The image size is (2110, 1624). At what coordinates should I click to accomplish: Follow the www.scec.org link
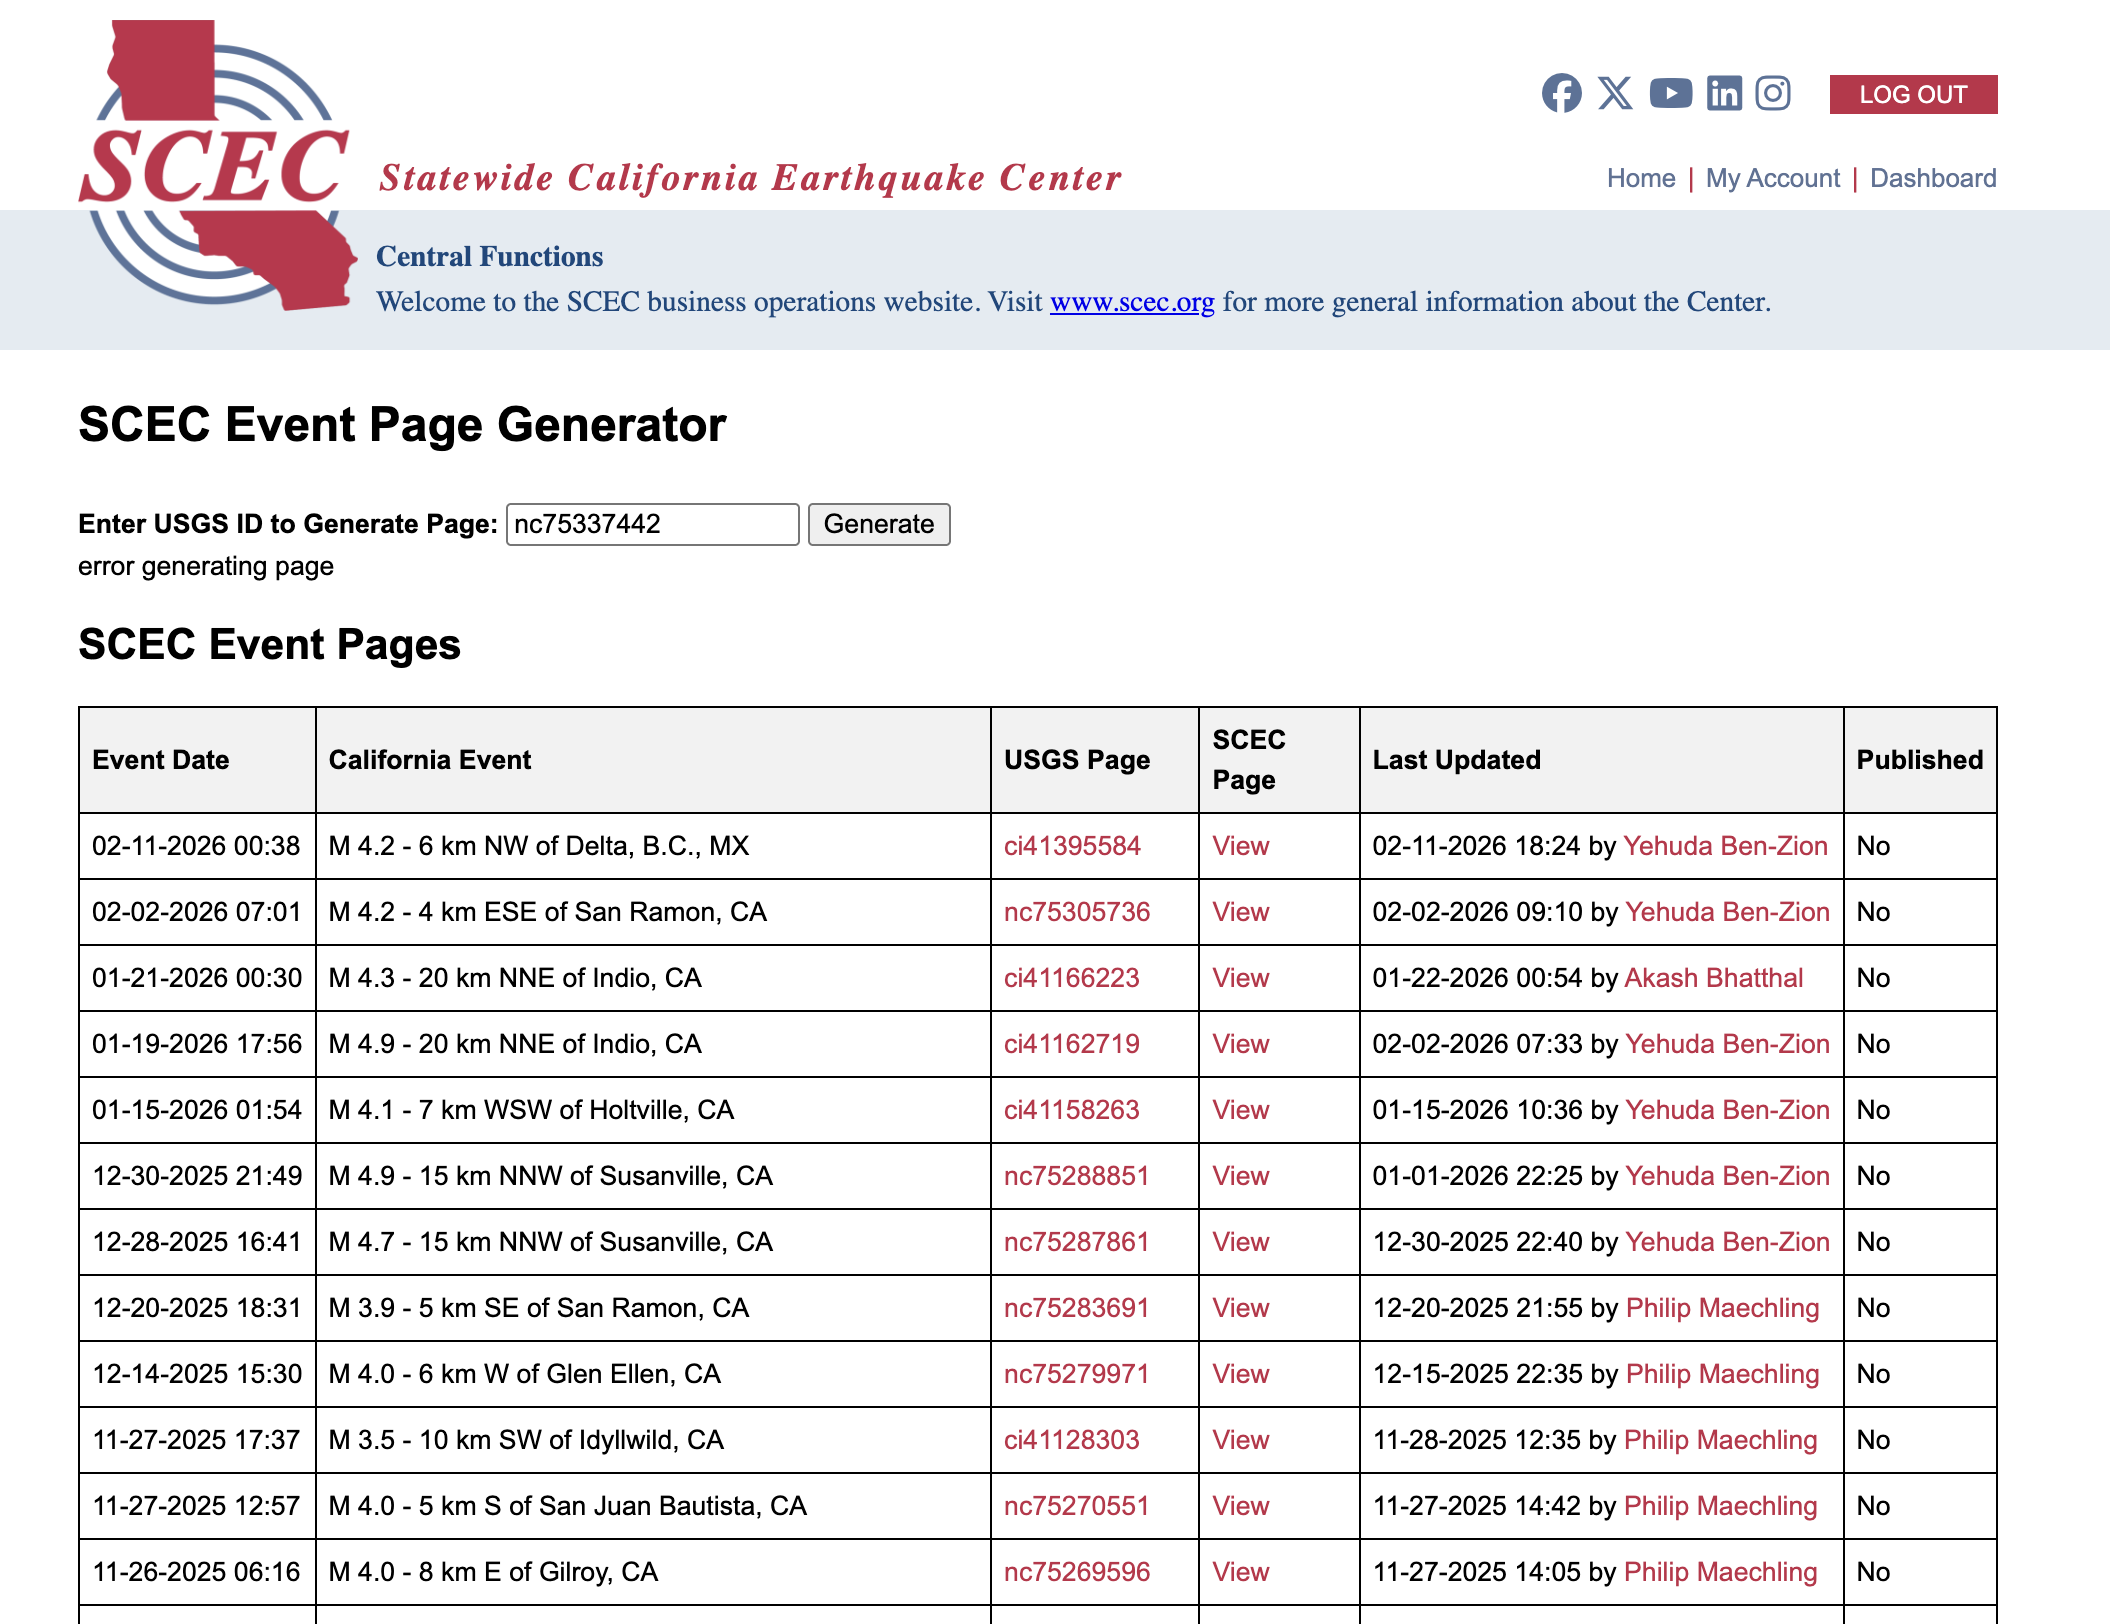[x=1131, y=302]
